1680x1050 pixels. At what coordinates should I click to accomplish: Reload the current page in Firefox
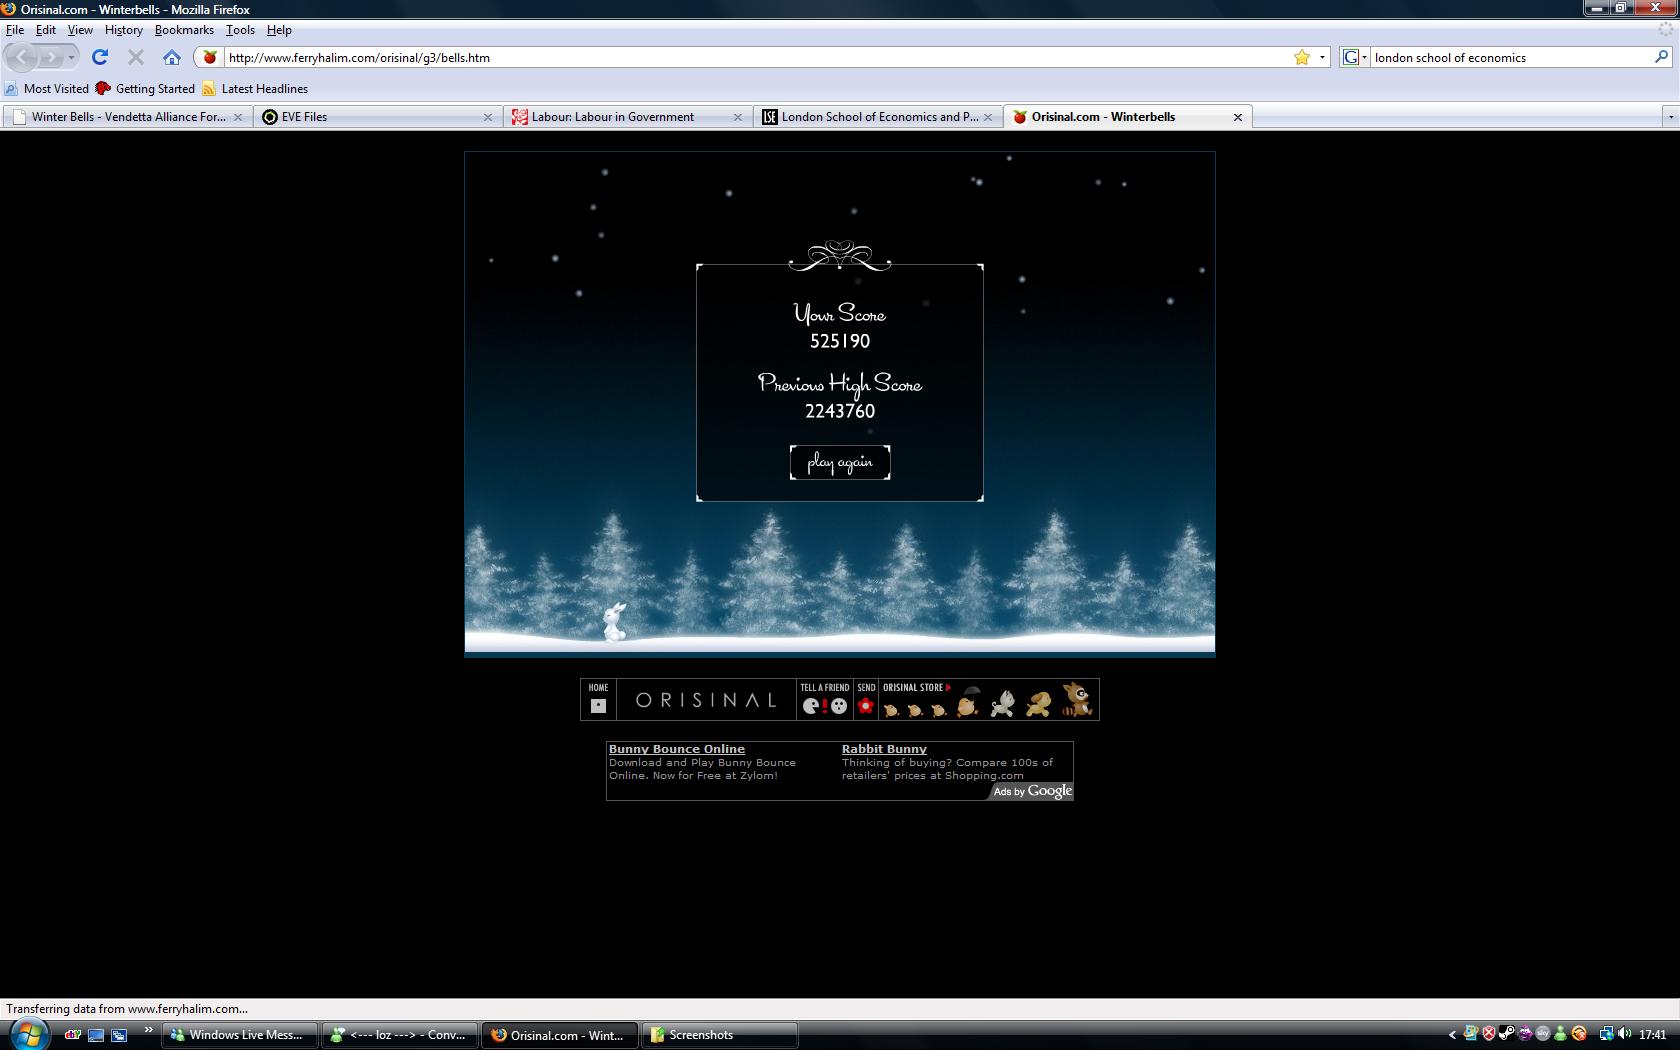click(x=100, y=57)
